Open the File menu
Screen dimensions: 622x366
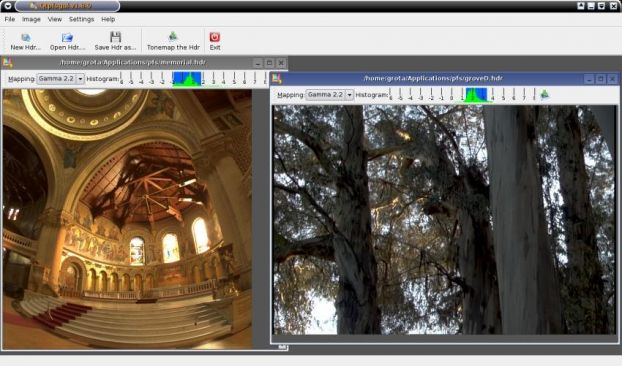click(10, 19)
